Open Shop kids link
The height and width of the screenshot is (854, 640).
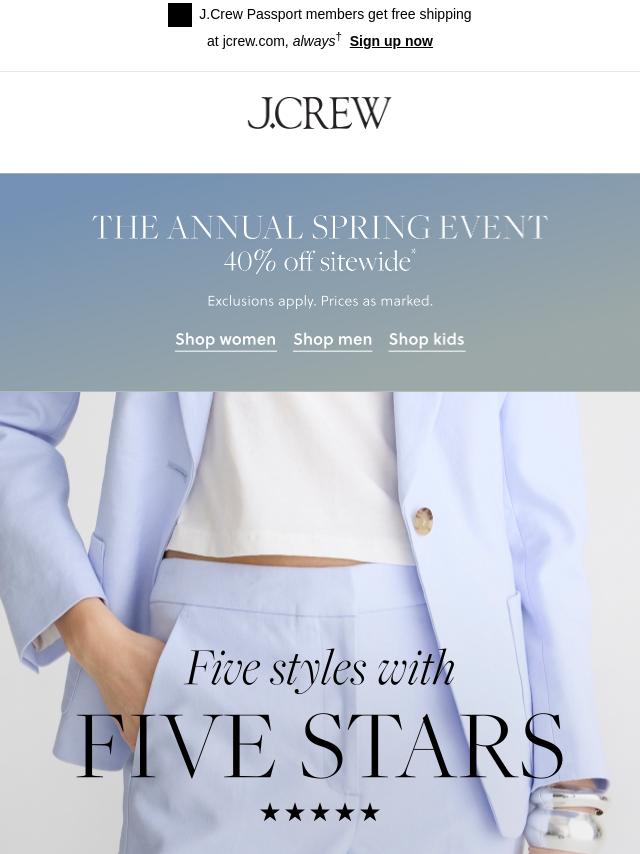(x=426, y=339)
